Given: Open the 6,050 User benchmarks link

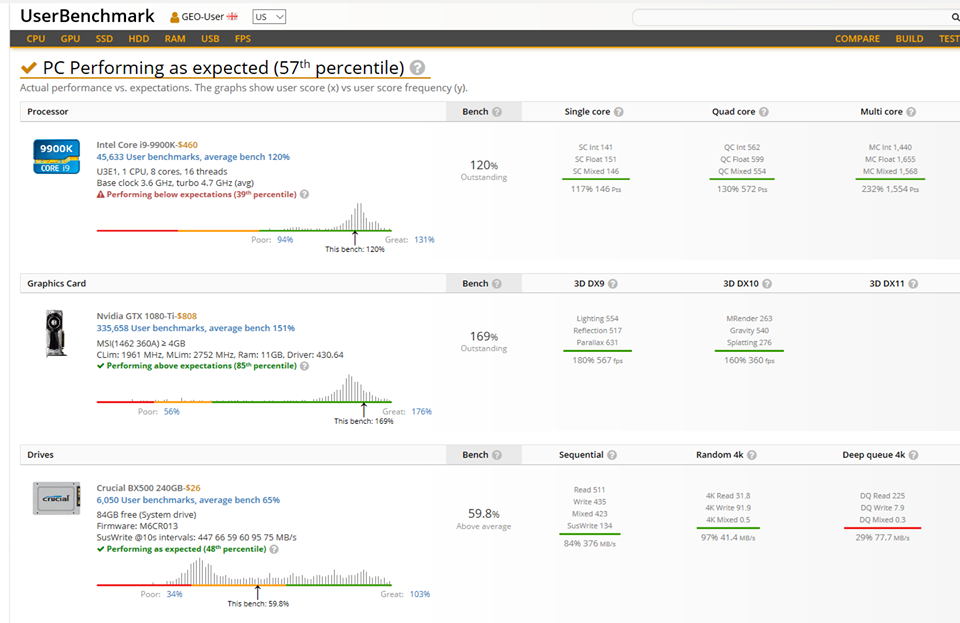Looking at the screenshot, I should (188, 500).
